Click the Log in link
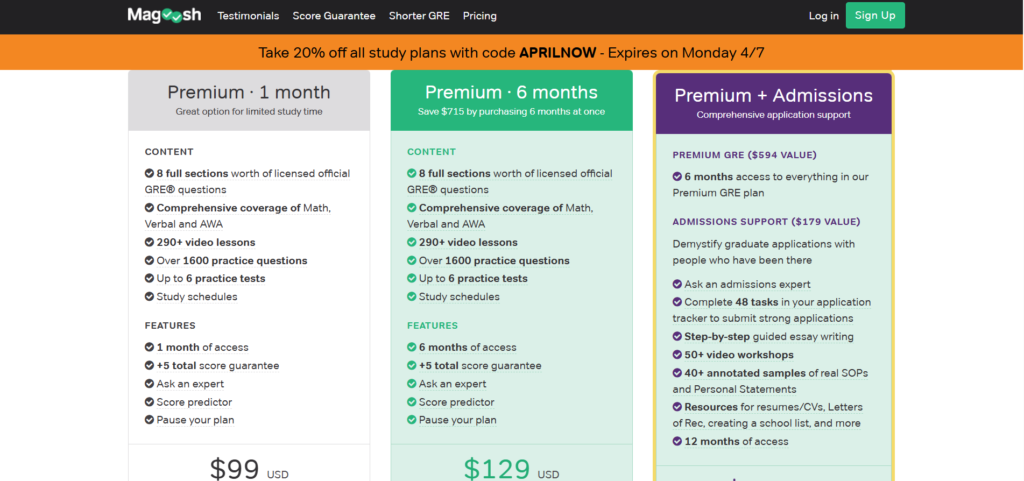The image size is (1024, 481). [x=824, y=16]
